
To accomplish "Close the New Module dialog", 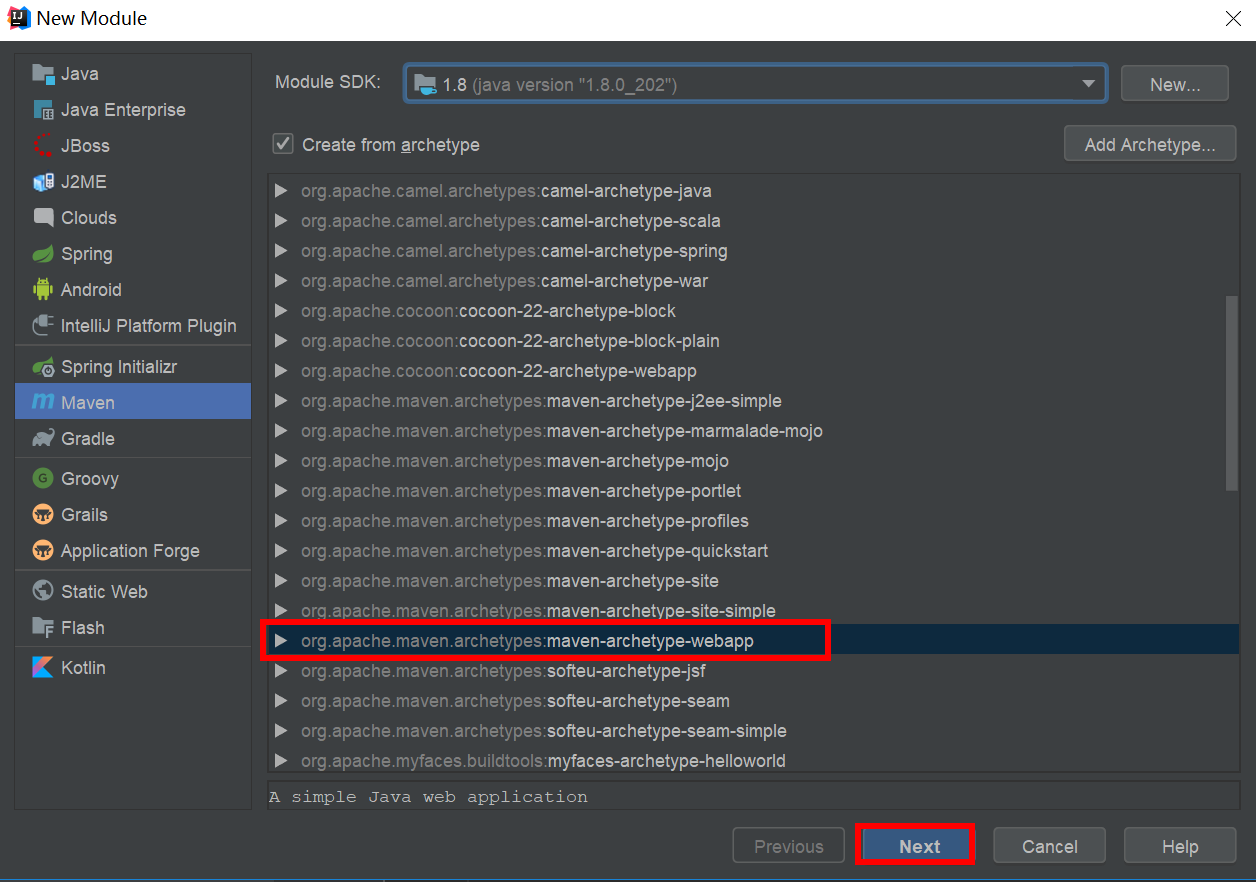I will (x=1233, y=18).
